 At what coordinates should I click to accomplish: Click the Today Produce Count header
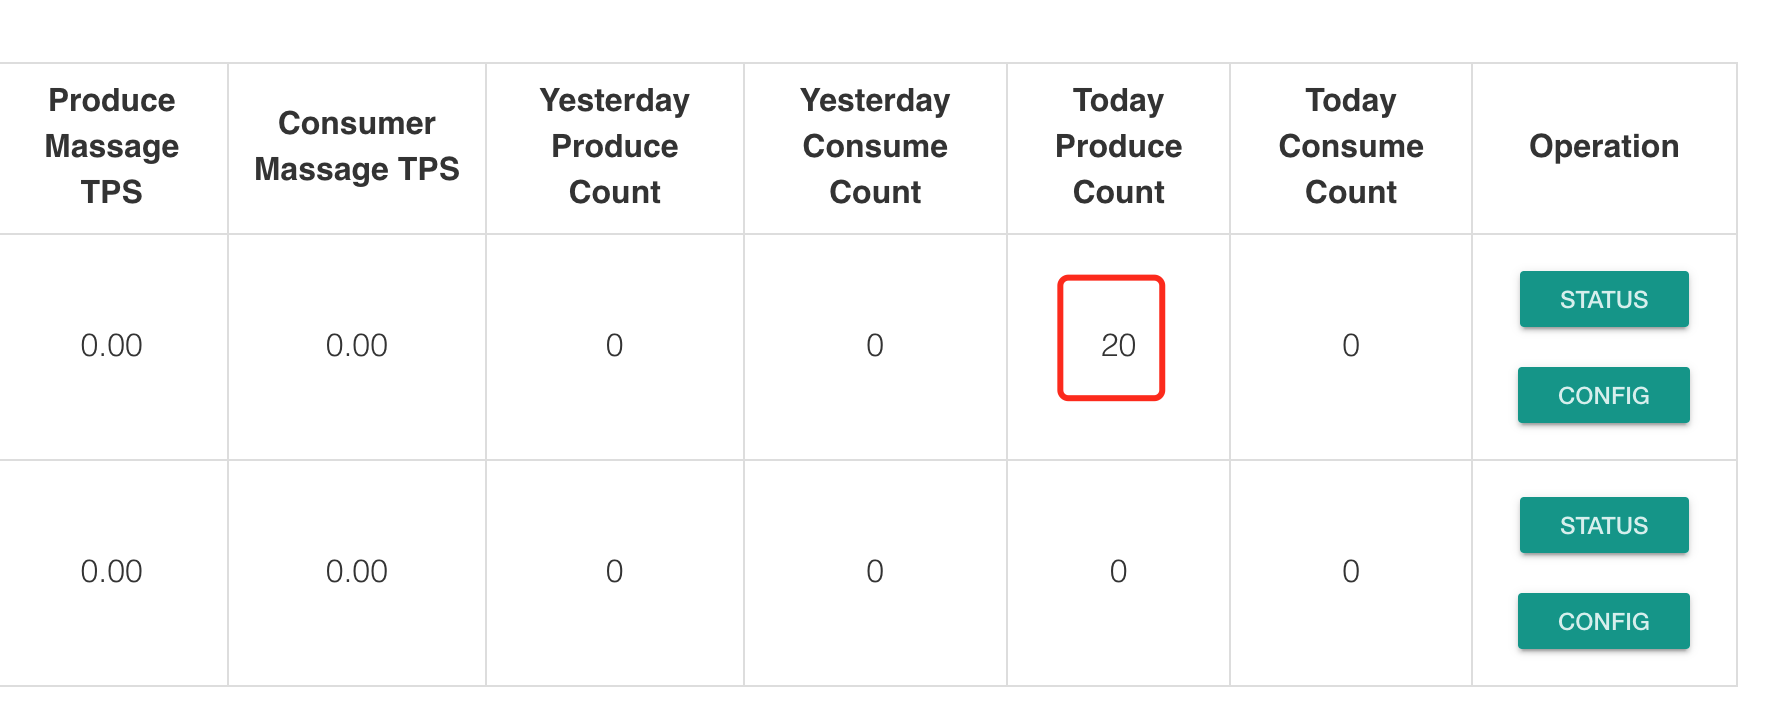coord(1118,146)
